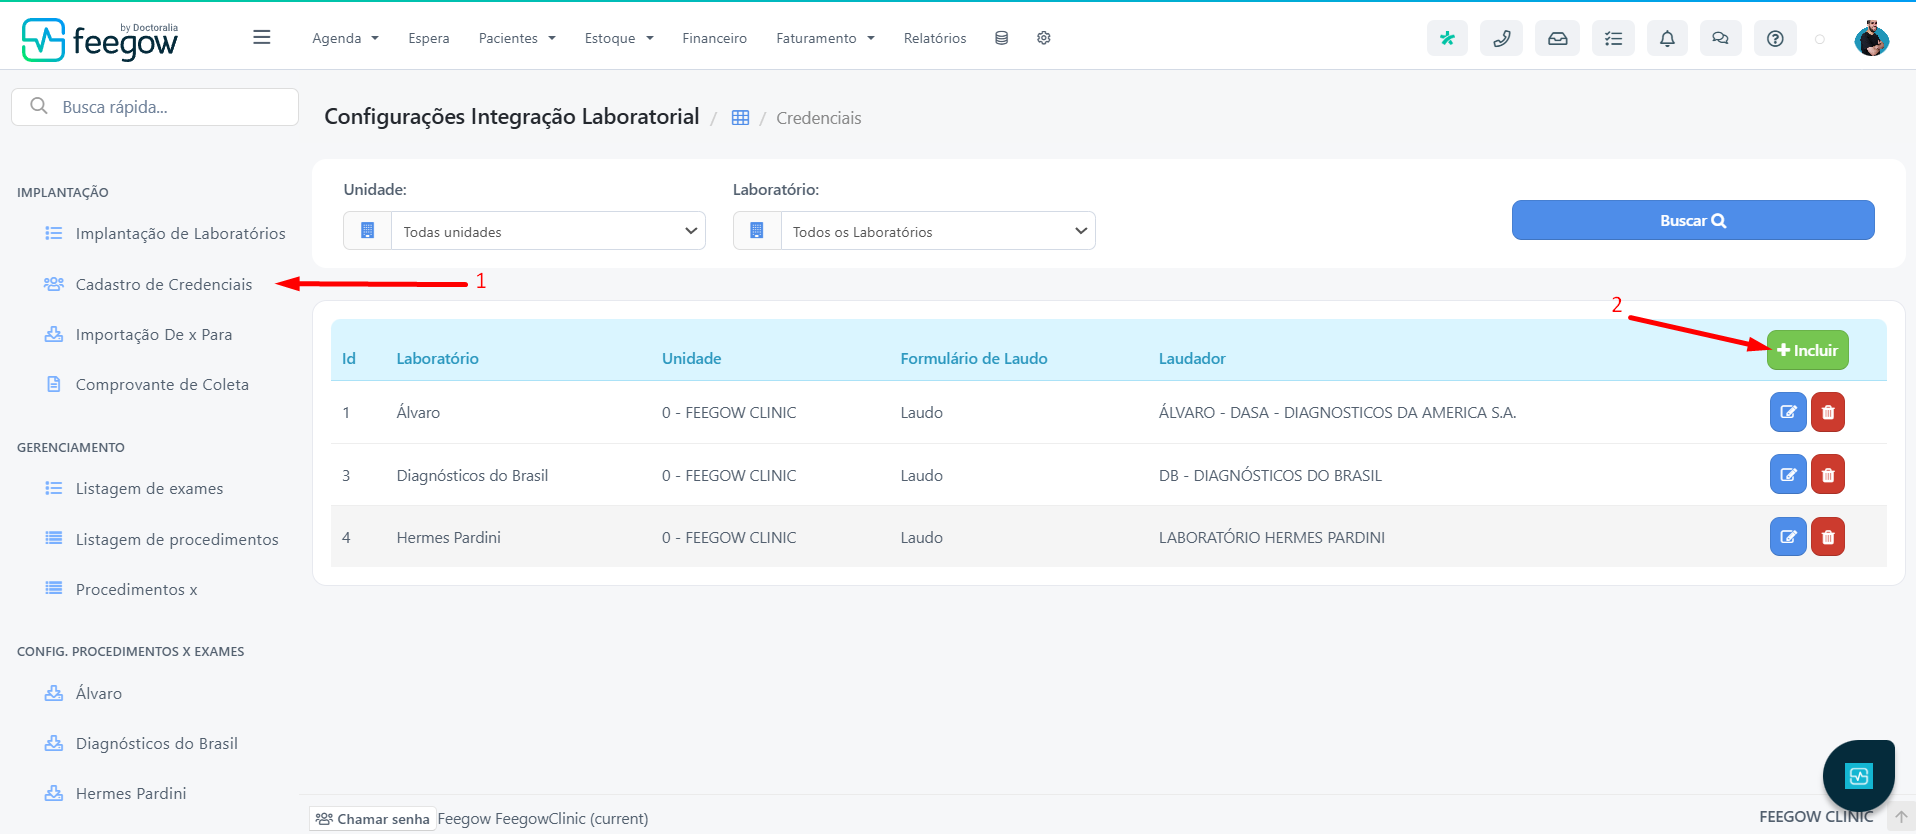The width and height of the screenshot is (1916, 834).
Task: Edit the Álvaro credential row
Action: [1788, 412]
